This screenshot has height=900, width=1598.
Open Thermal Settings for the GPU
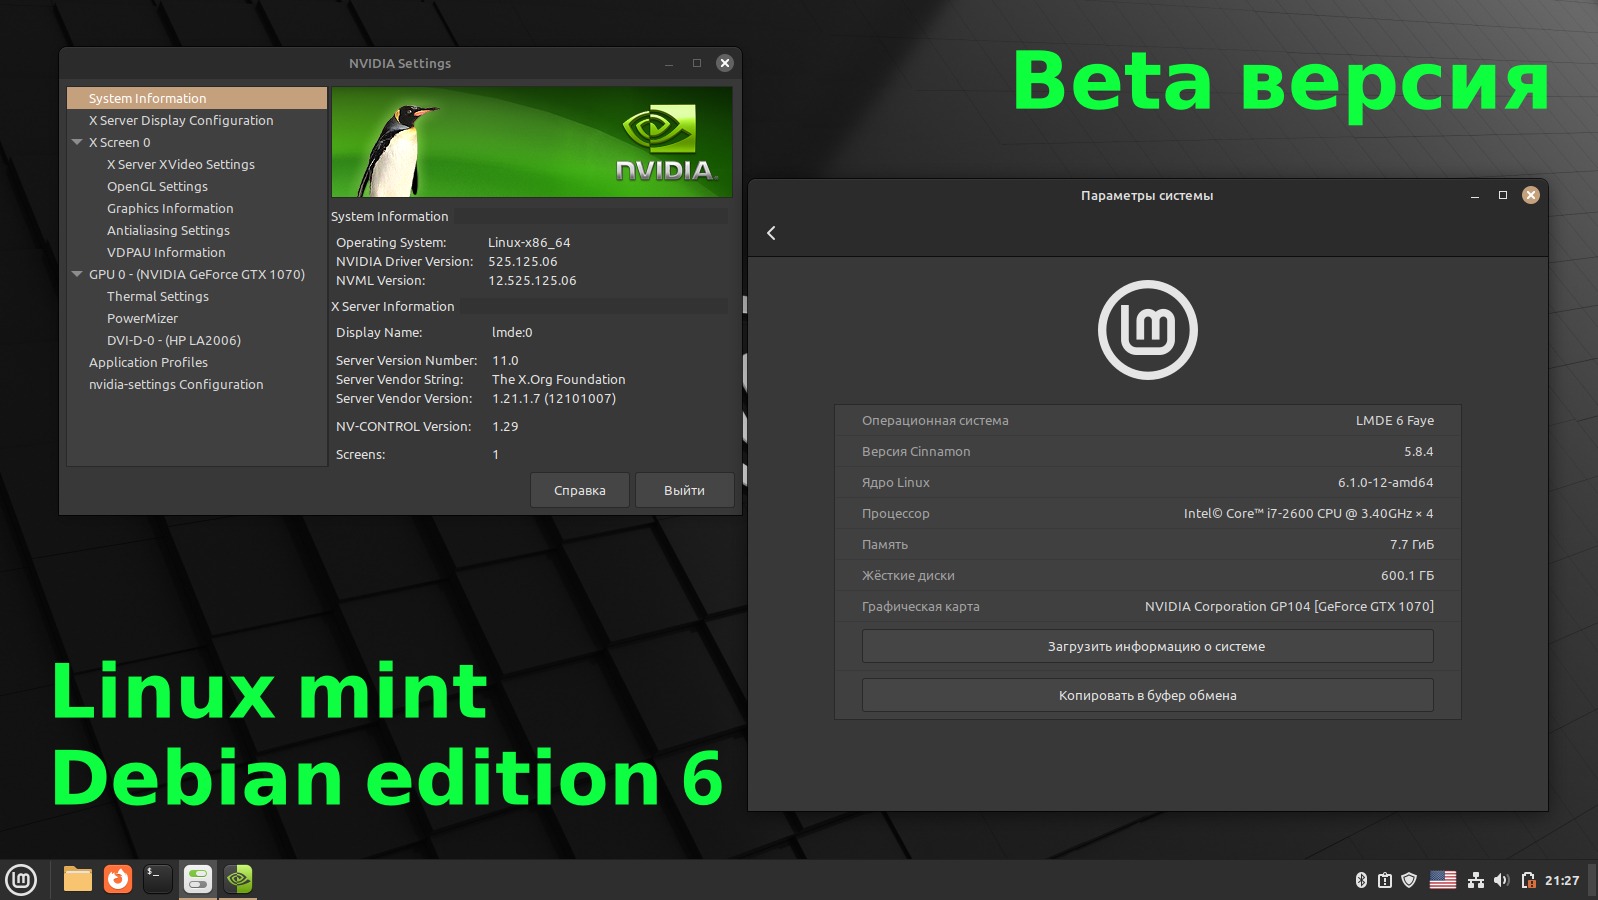[158, 296]
